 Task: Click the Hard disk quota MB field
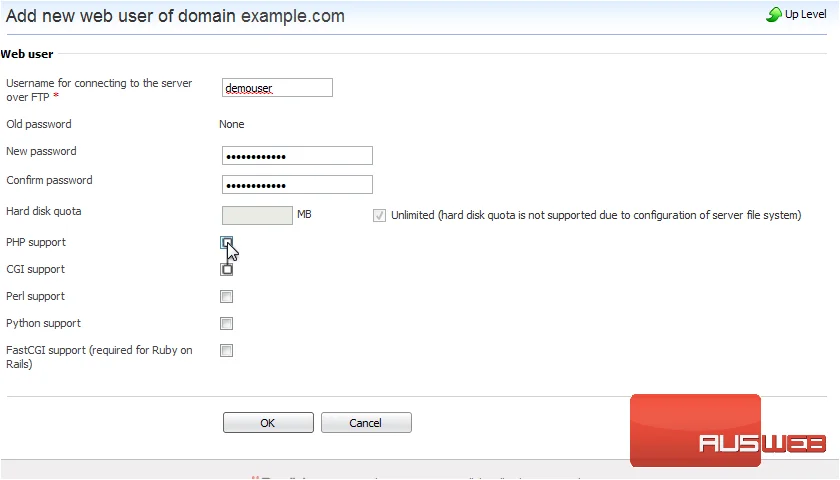click(258, 215)
